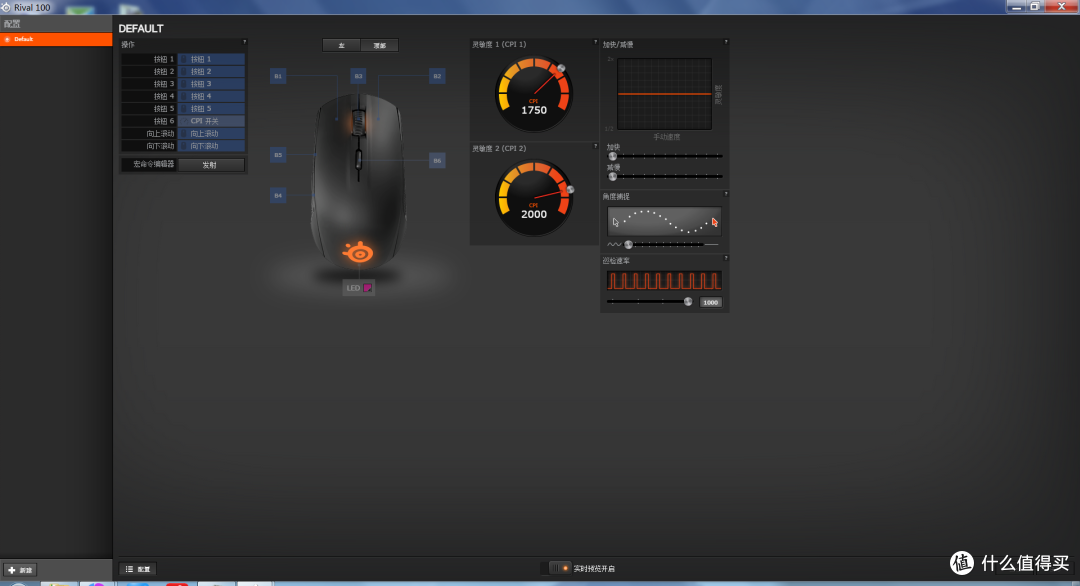Click the wave icon beside angle snapping slider
The width and height of the screenshot is (1080, 586).
[614, 244]
